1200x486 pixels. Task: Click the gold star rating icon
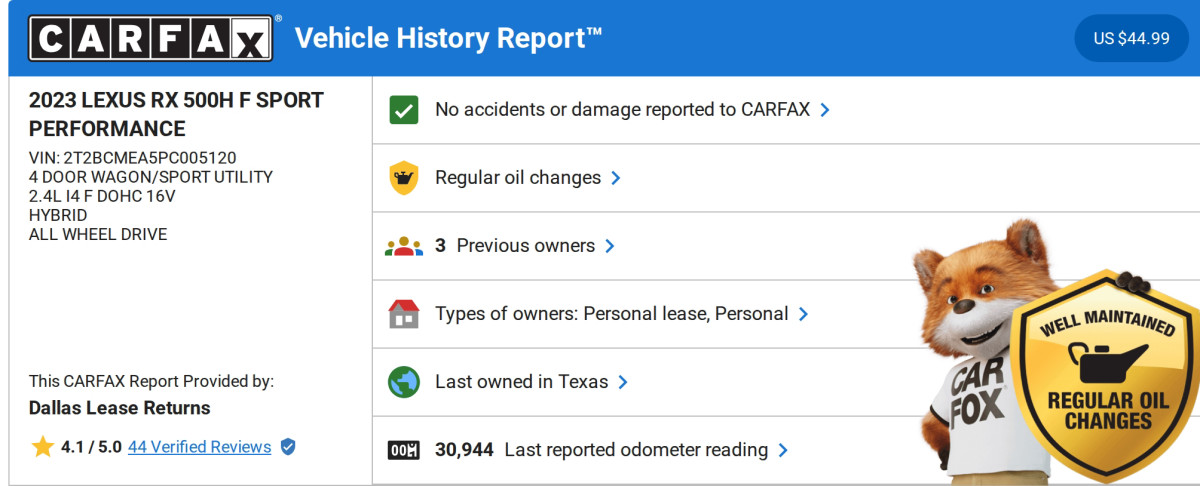click(x=42, y=447)
